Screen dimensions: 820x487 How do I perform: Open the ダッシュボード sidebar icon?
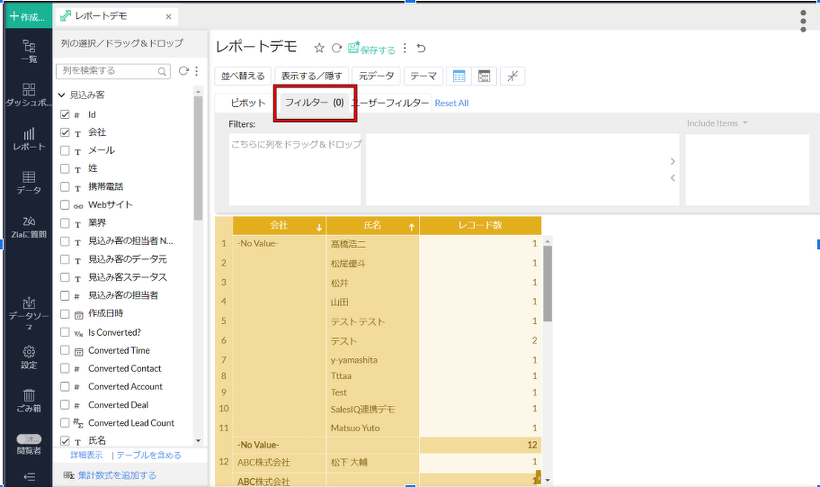click(29, 95)
